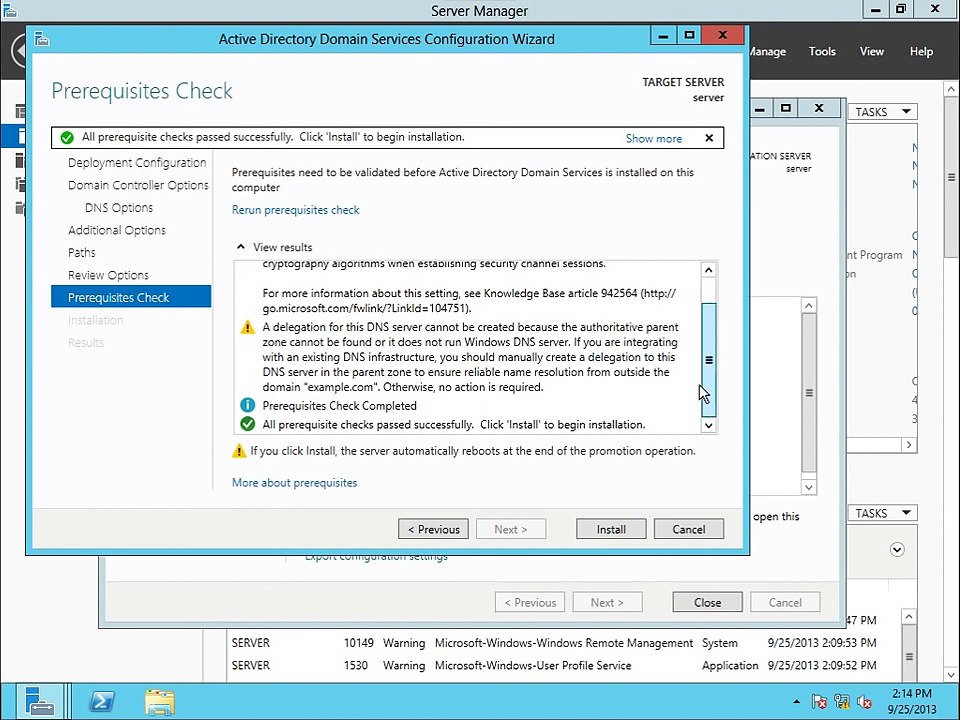Click the Server Manager title bar icon

tap(10, 10)
